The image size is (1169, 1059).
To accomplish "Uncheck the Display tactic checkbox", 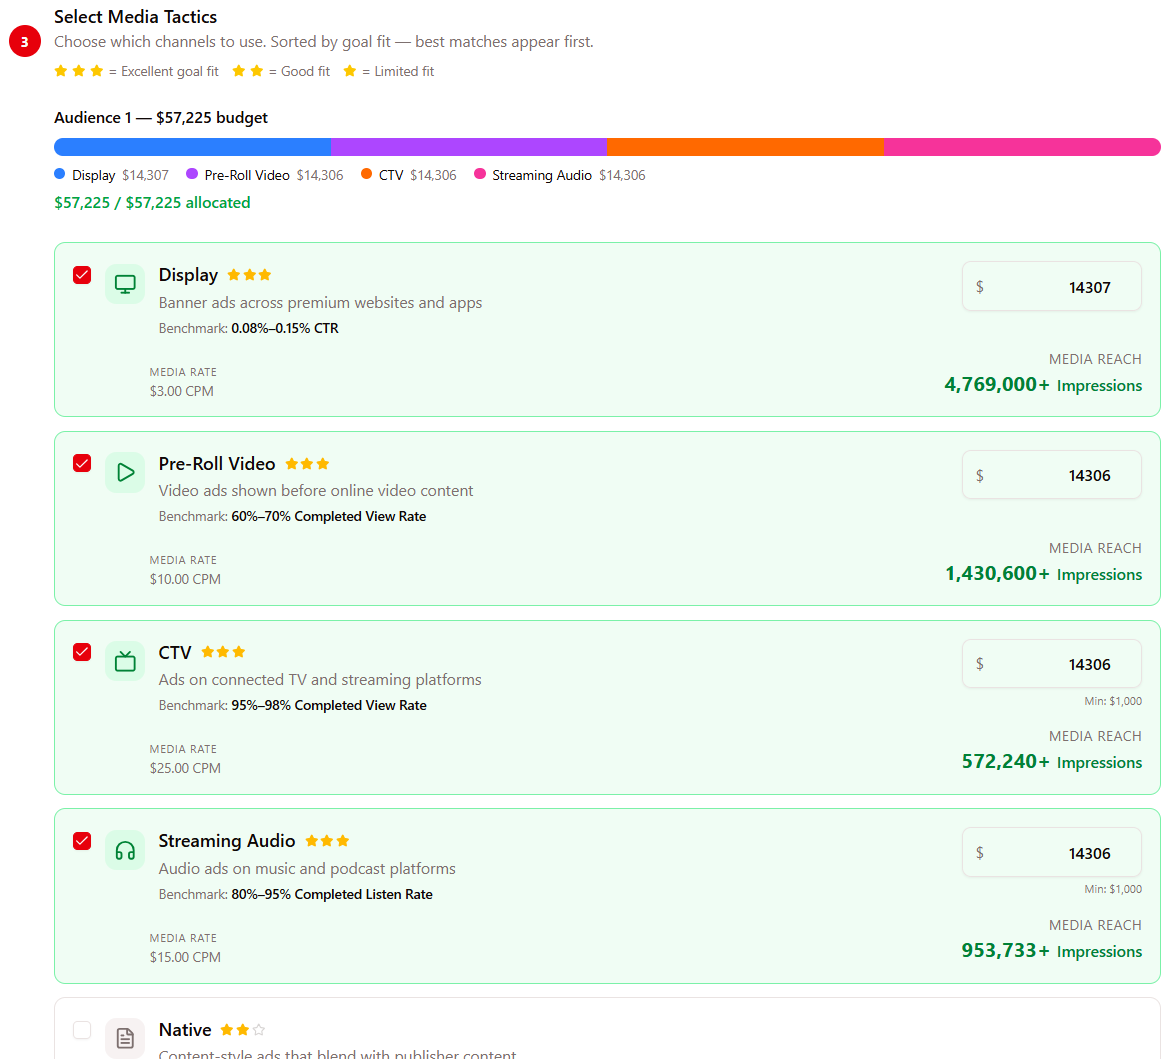I will [x=82, y=275].
